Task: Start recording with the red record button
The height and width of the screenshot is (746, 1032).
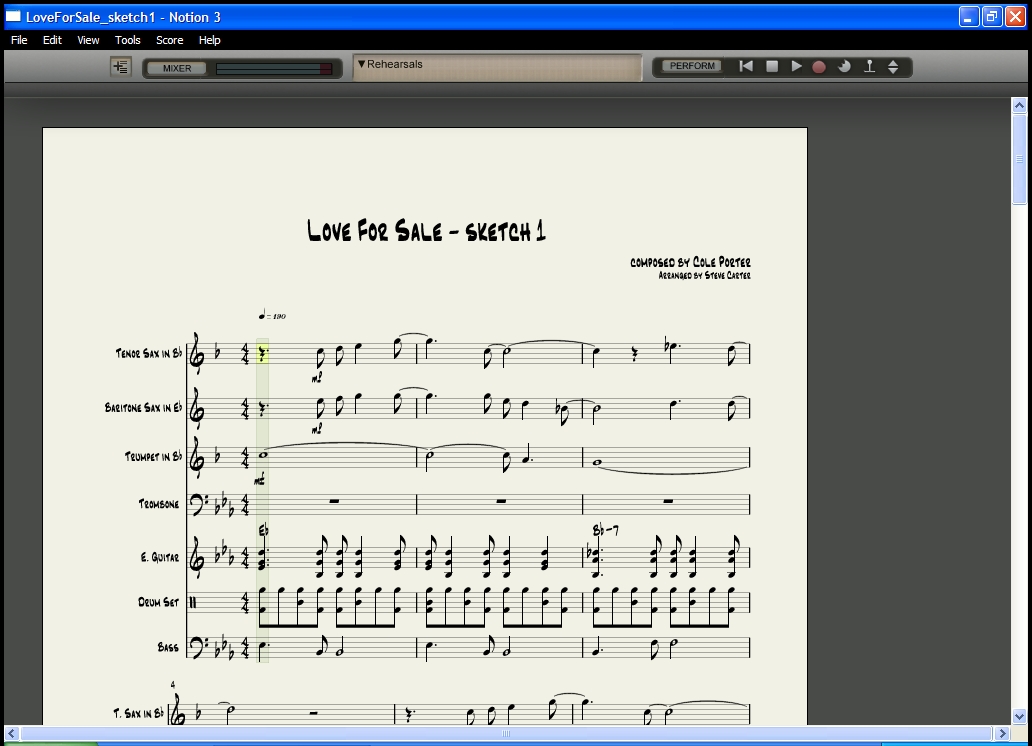Action: pyautogui.click(x=819, y=67)
